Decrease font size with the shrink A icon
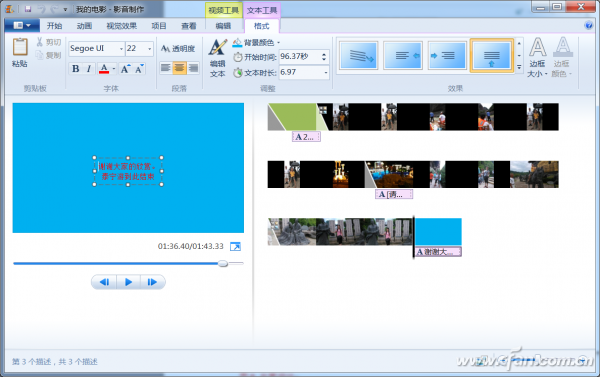The image size is (600, 377). 139,69
